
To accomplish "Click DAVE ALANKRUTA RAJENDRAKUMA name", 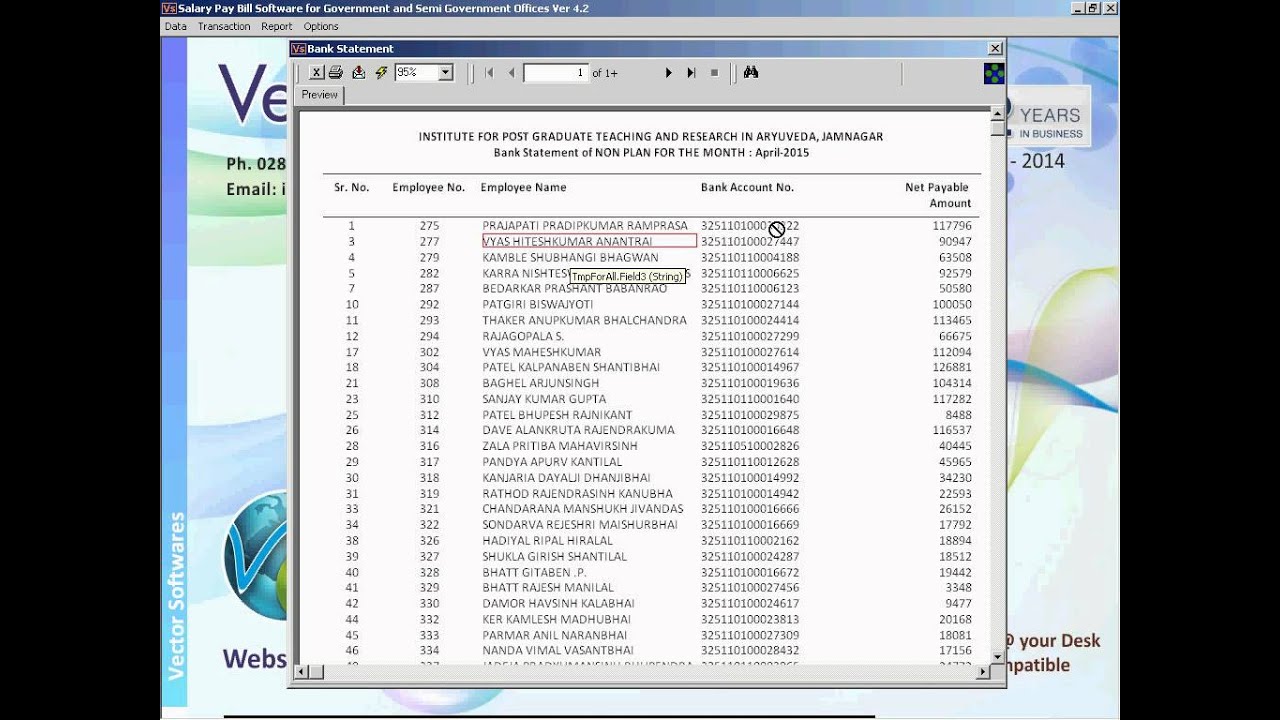I will click(x=578, y=430).
